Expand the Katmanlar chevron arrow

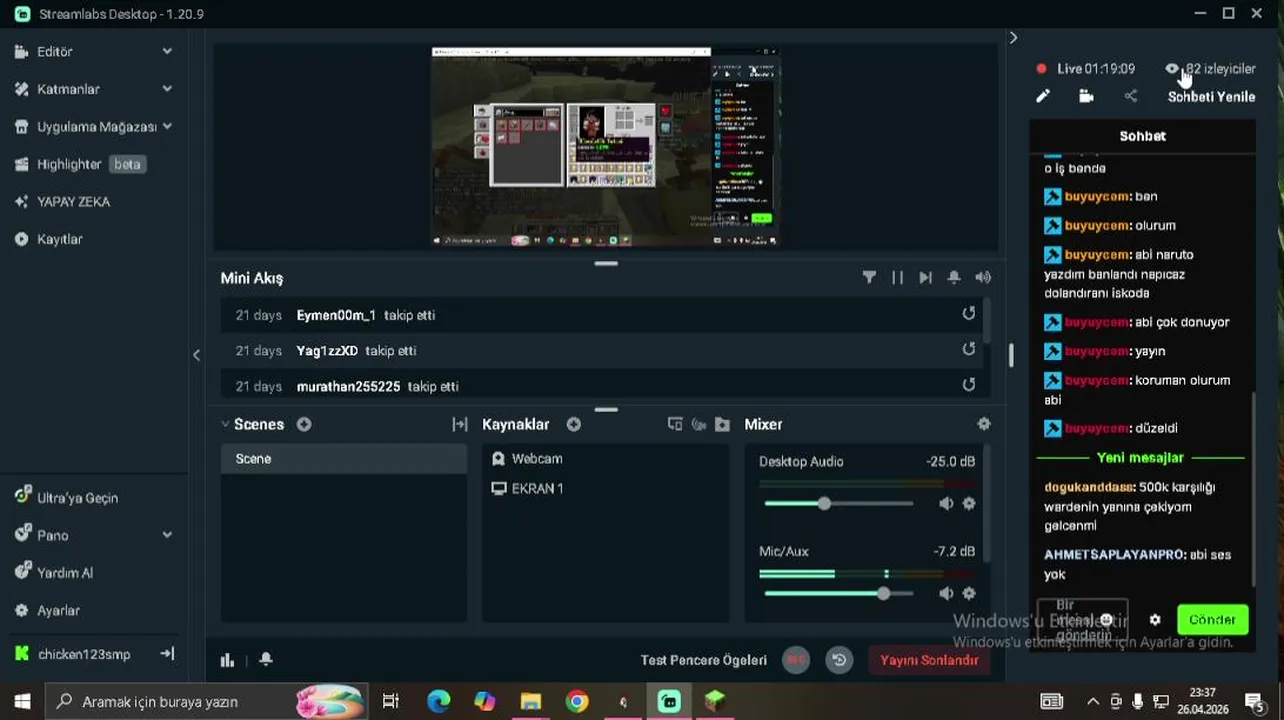point(167,89)
